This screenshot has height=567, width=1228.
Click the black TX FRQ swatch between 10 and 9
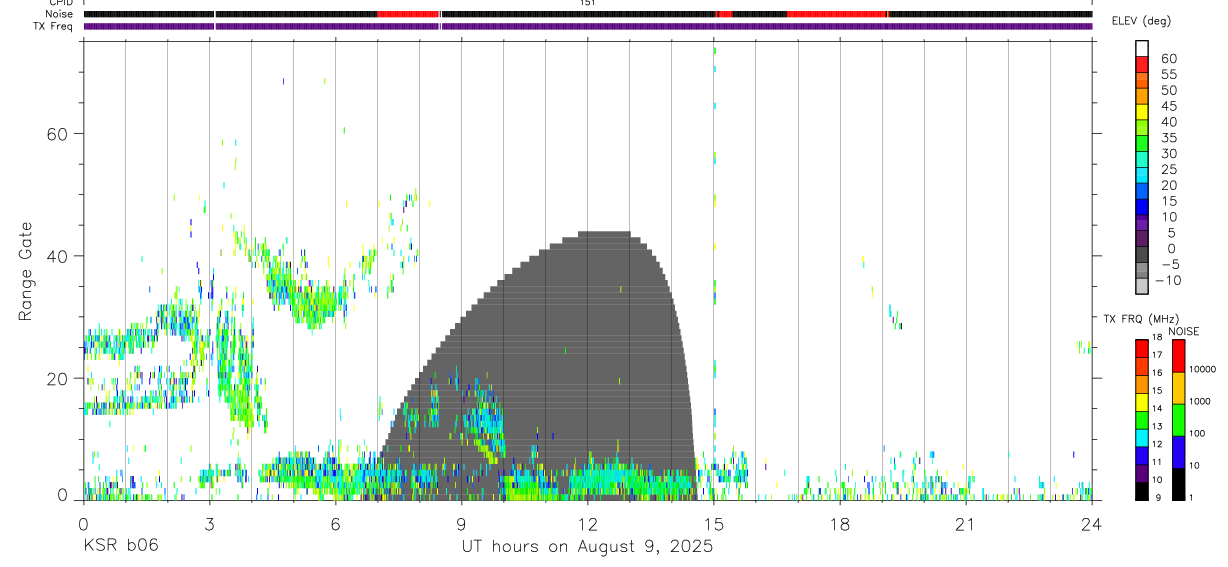[x=1142, y=491]
